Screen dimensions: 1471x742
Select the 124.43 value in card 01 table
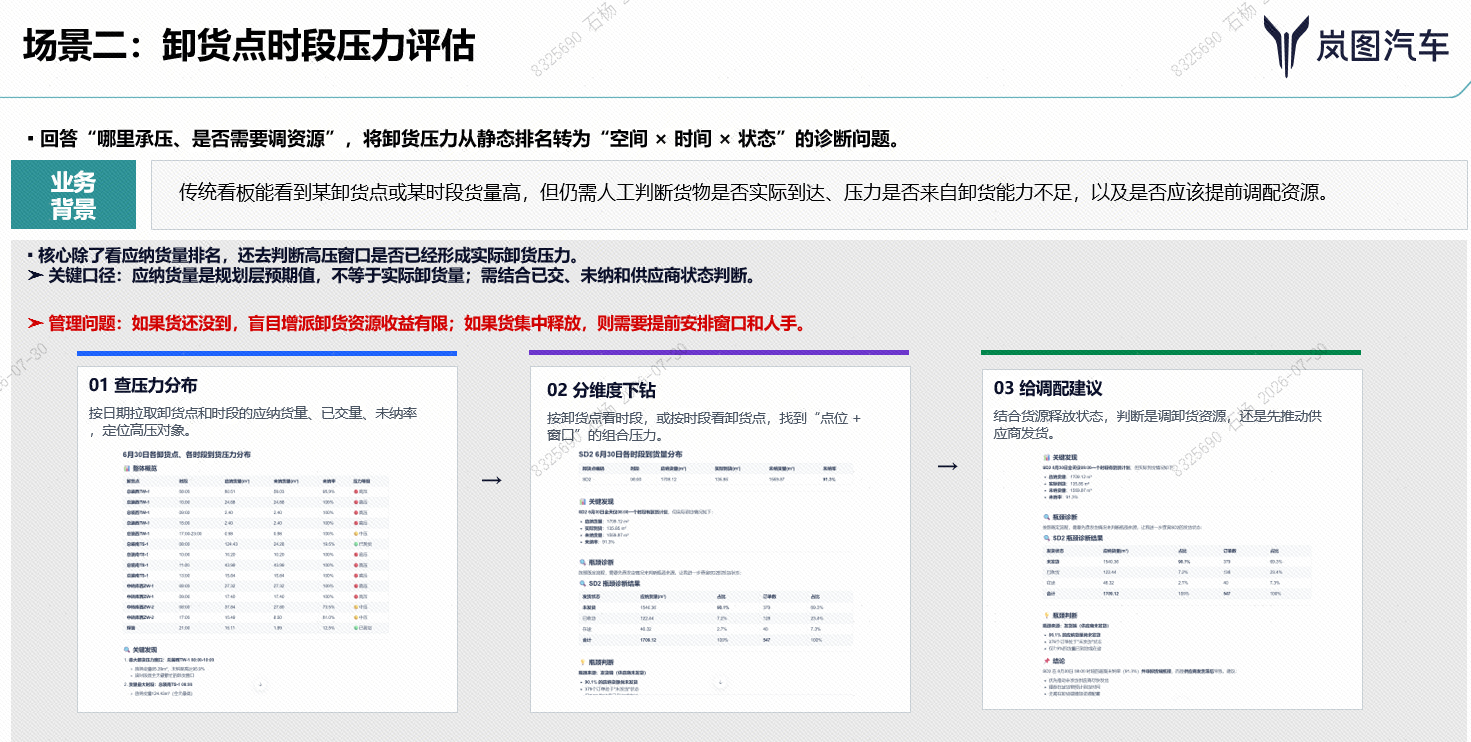tap(231, 544)
